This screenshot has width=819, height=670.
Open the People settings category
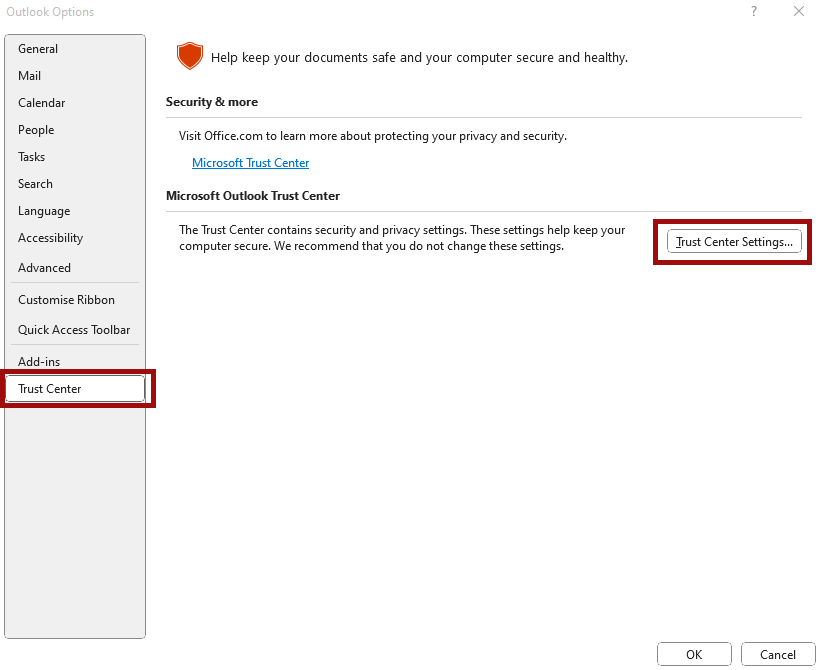click(75, 130)
